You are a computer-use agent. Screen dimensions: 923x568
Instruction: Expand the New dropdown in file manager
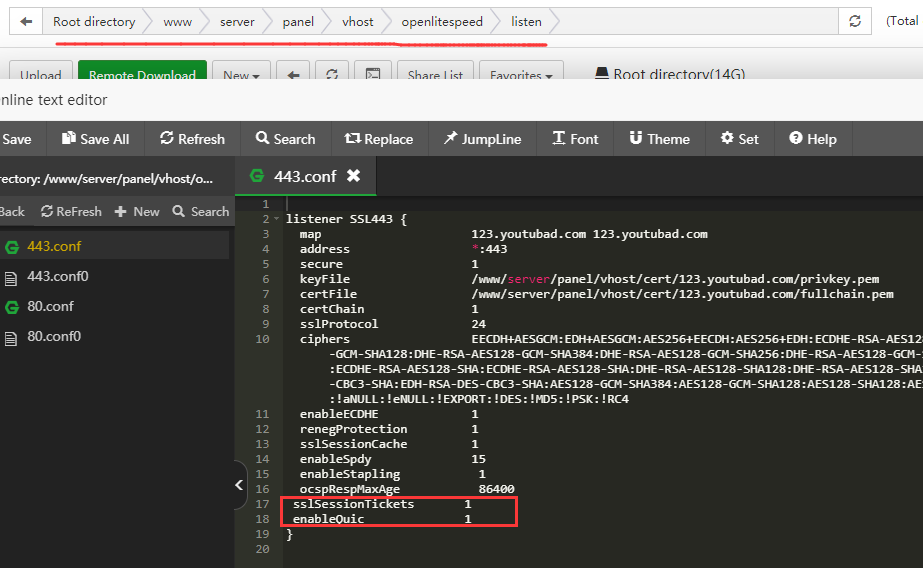pos(241,75)
